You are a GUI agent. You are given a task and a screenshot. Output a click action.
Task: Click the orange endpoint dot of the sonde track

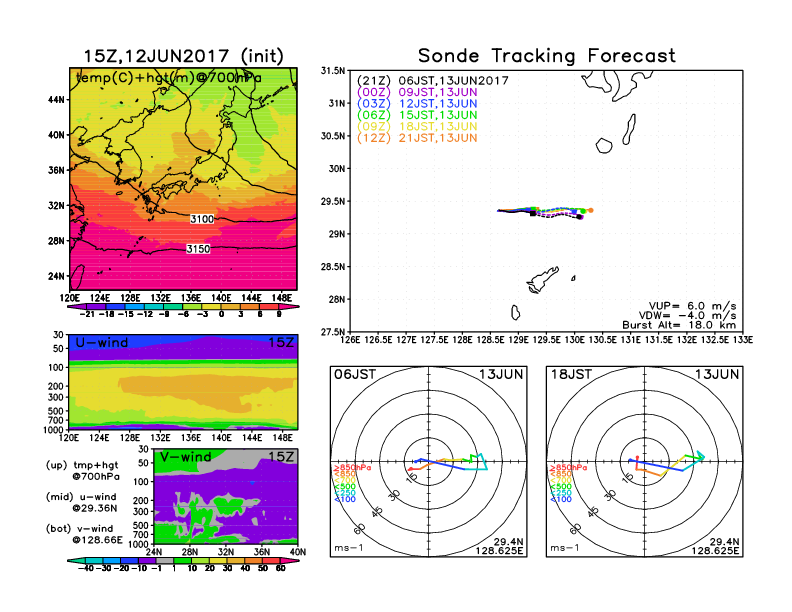click(590, 210)
